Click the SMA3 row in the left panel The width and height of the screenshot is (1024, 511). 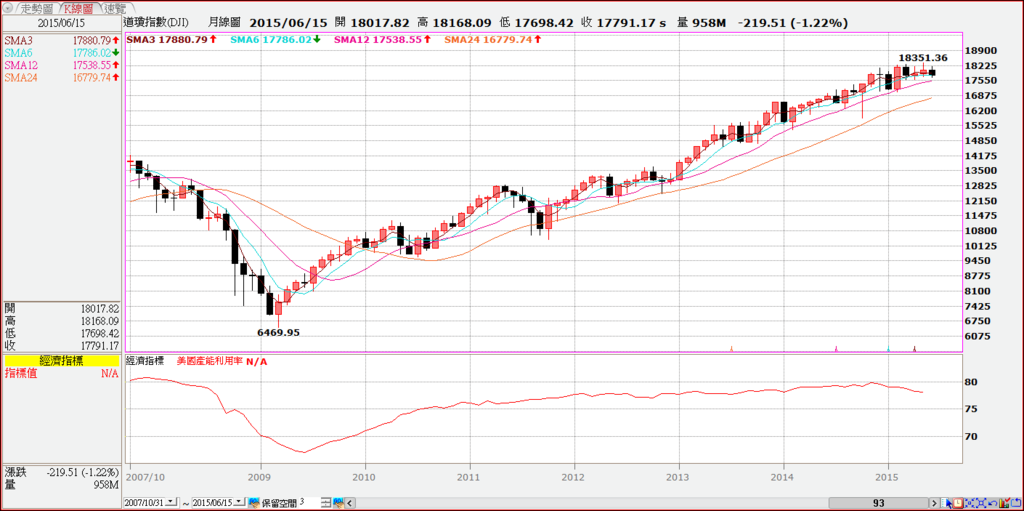tap(62, 39)
